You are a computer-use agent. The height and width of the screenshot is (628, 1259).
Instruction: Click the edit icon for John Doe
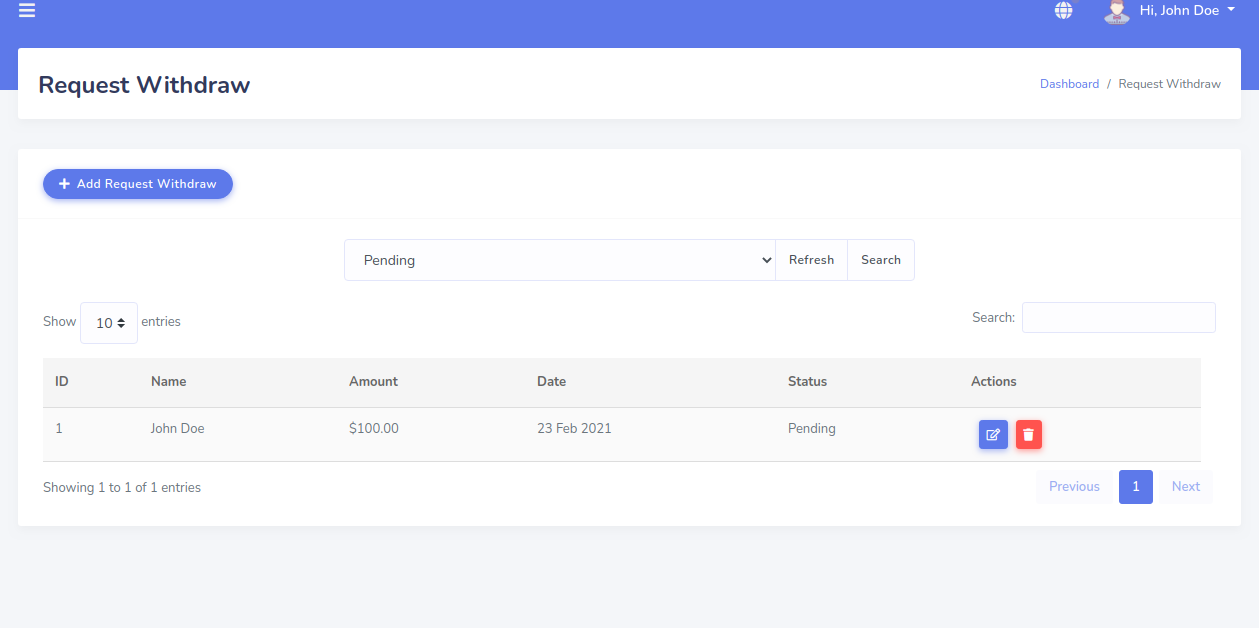point(993,434)
